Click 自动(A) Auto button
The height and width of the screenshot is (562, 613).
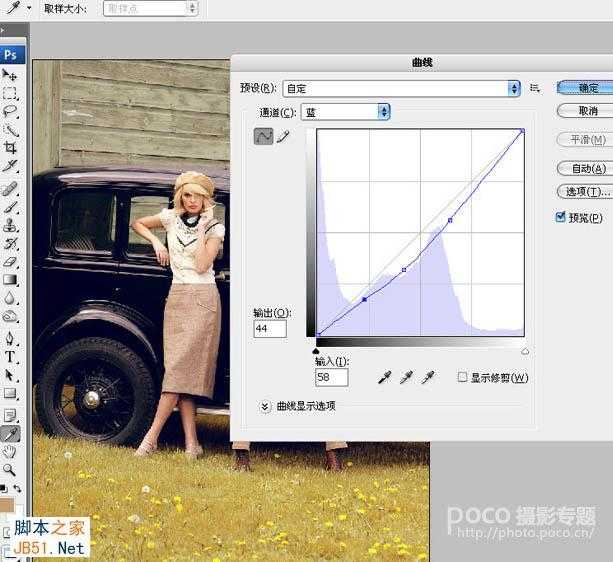585,168
